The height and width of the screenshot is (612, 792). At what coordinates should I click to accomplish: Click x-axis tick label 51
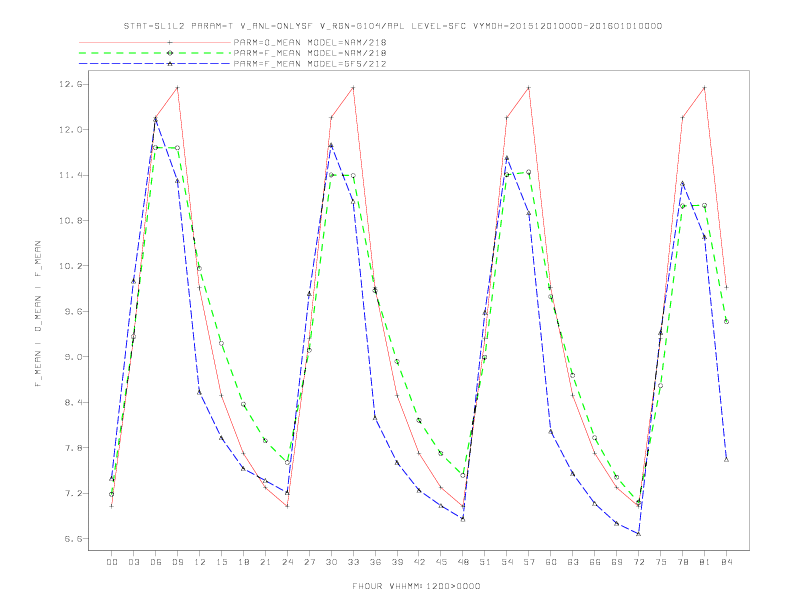[x=485, y=562]
